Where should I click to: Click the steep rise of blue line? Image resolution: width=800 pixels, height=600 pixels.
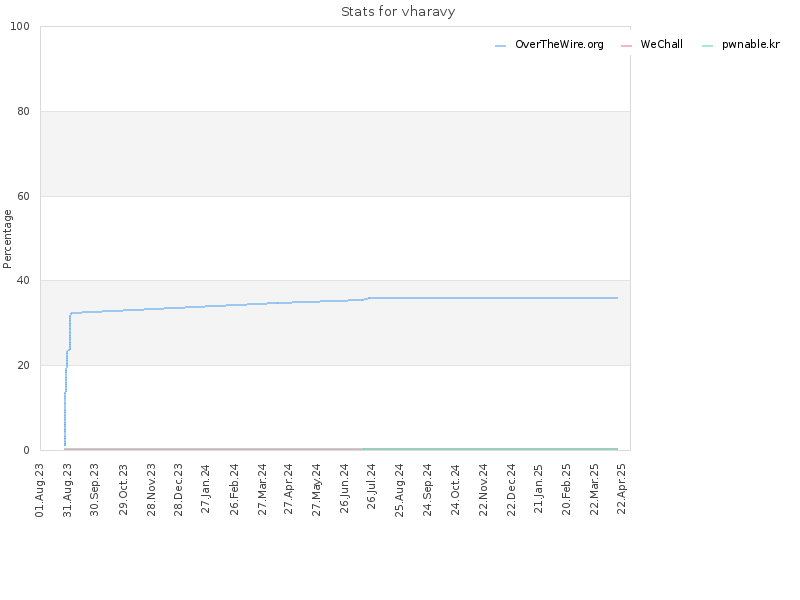pos(67,380)
